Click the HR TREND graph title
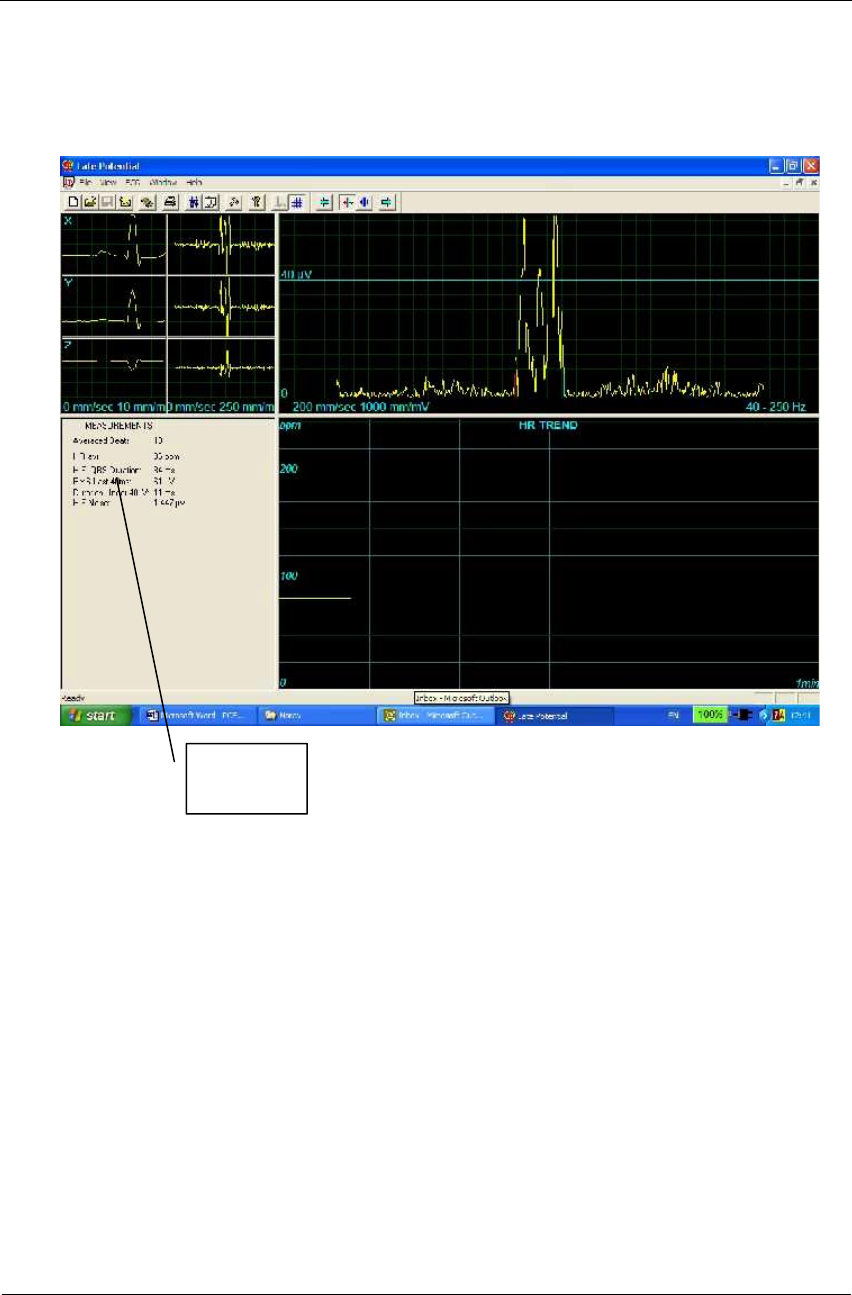 tap(547, 425)
